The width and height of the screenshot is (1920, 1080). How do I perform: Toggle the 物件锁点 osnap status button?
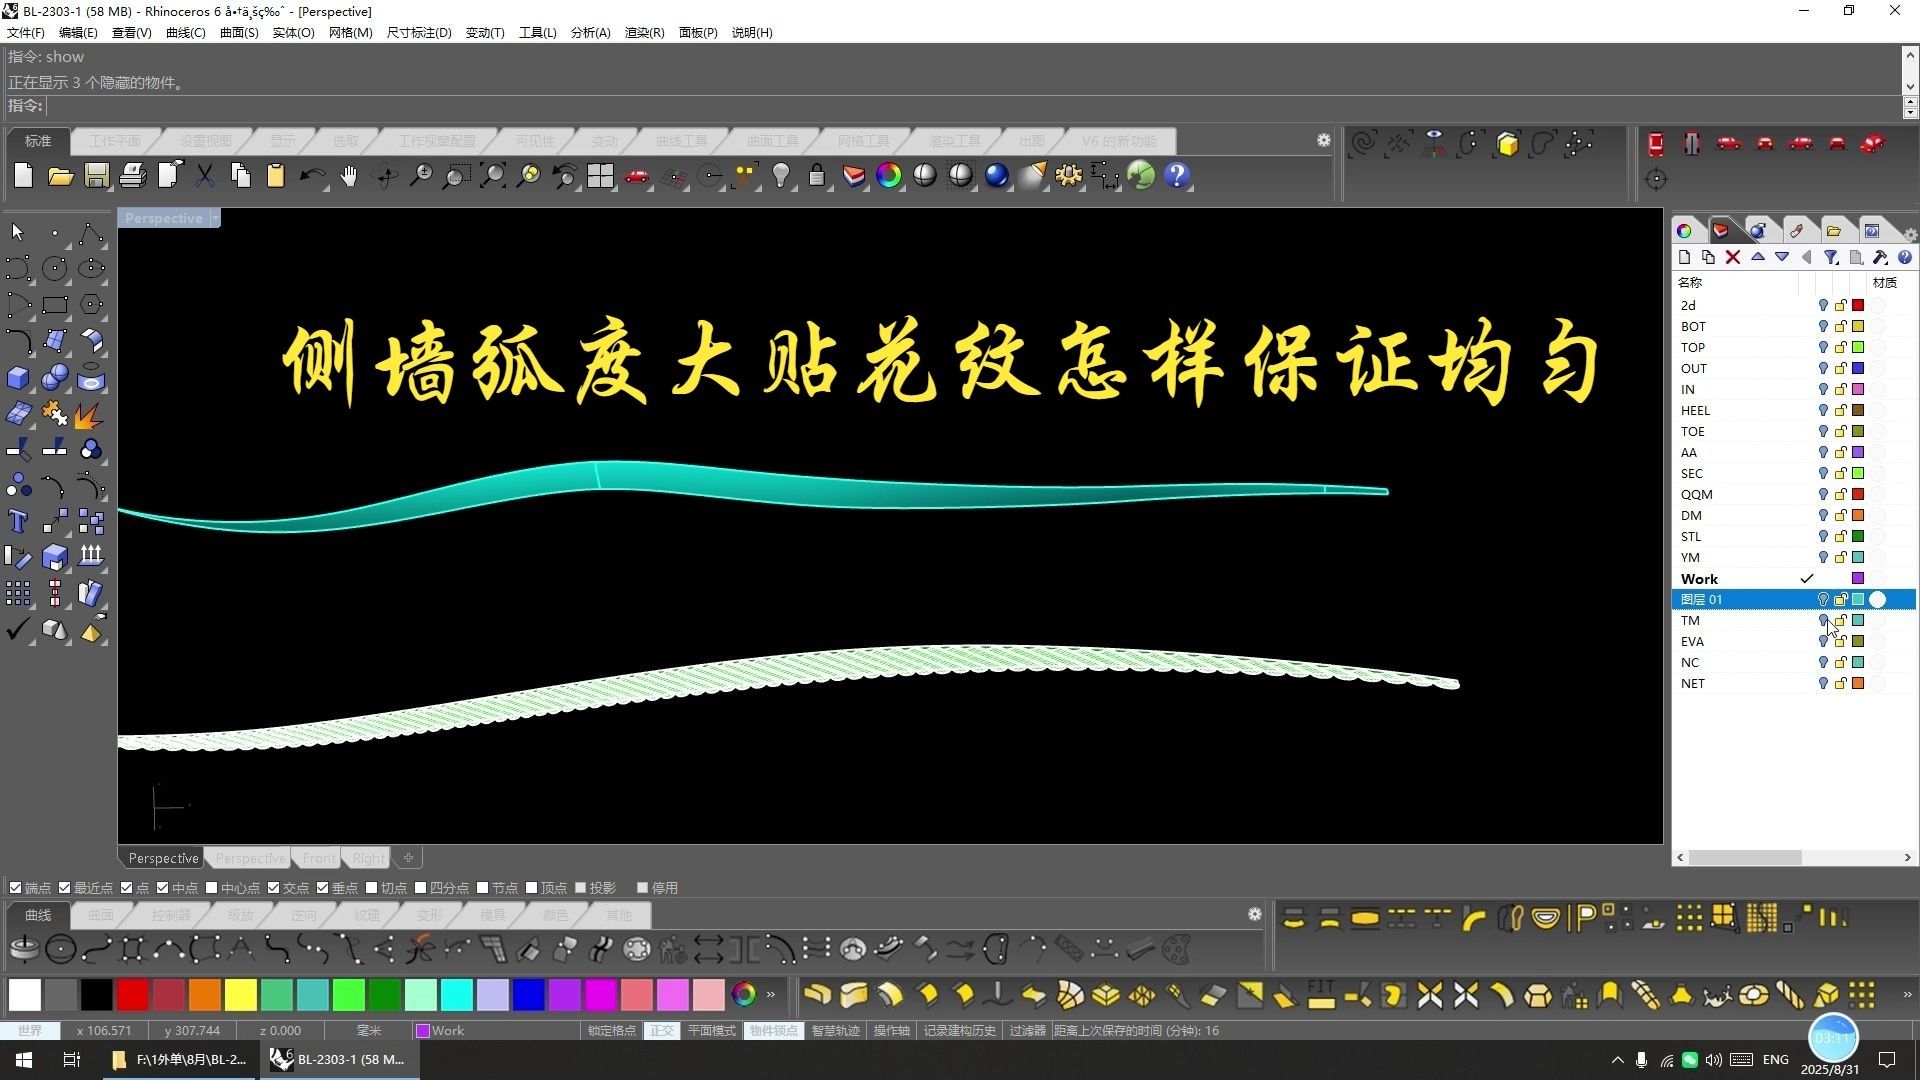pyautogui.click(x=773, y=1031)
